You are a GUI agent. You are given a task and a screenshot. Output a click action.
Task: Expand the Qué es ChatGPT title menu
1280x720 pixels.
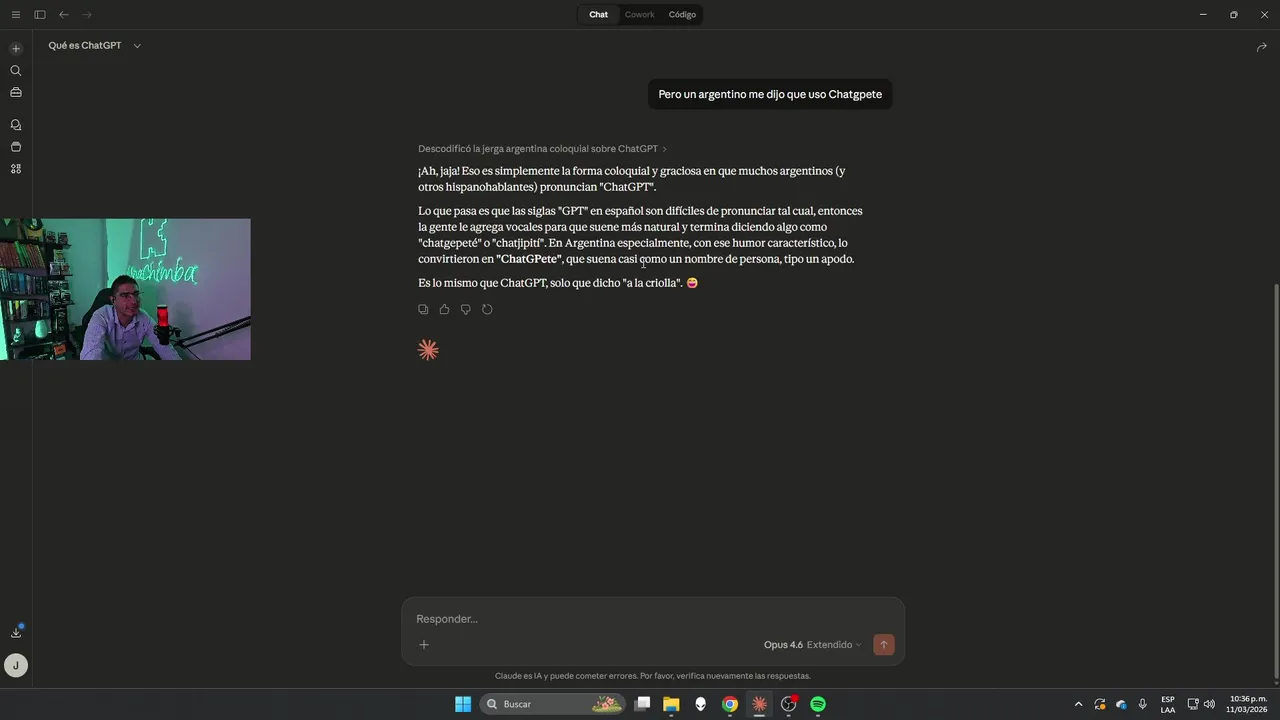(x=95, y=46)
